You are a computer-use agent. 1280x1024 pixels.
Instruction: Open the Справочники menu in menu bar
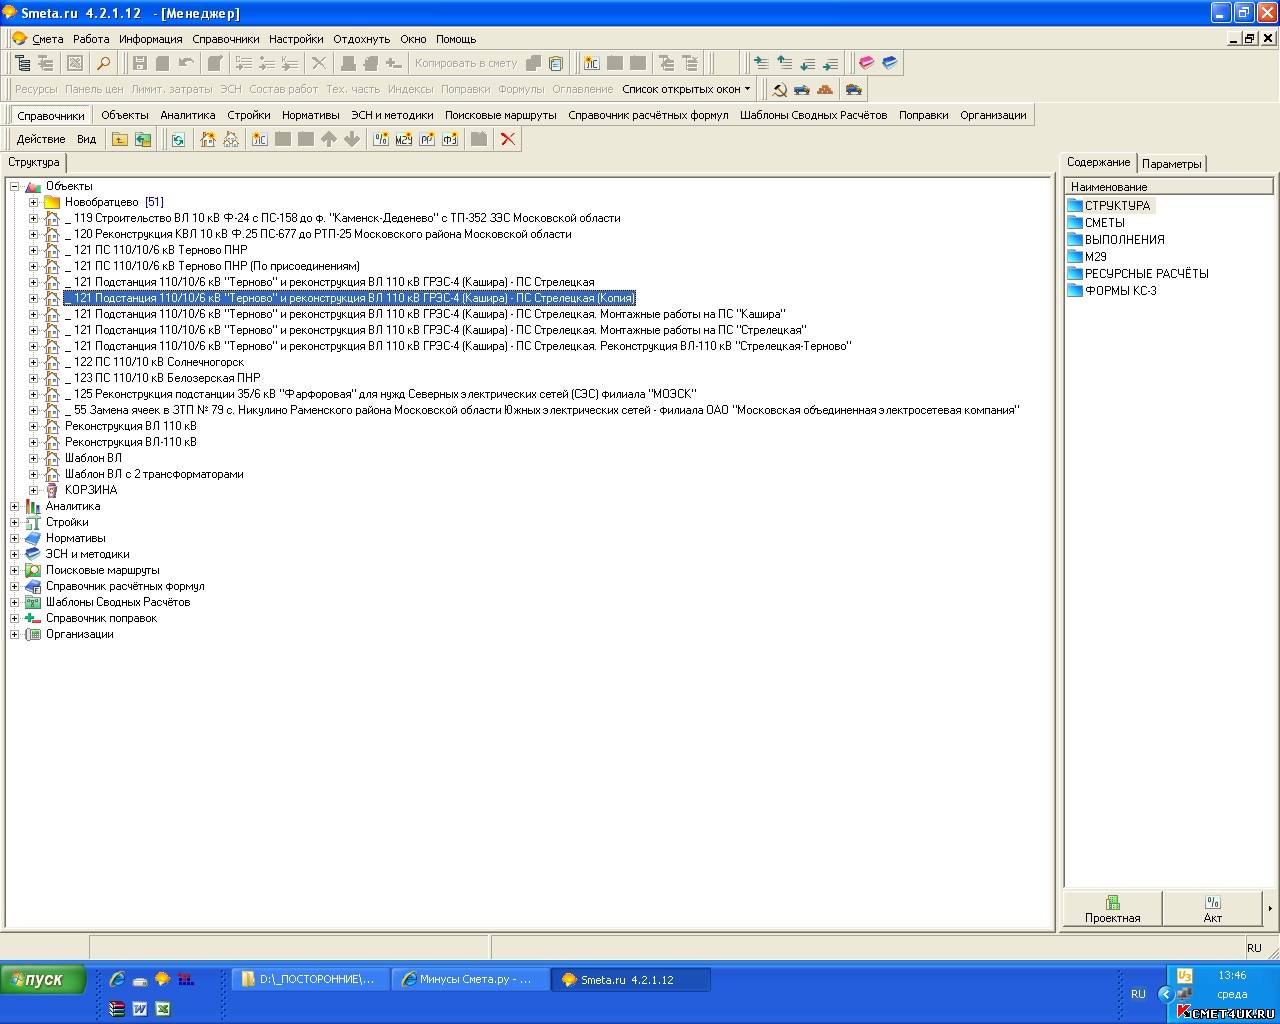(x=226, y=39)
